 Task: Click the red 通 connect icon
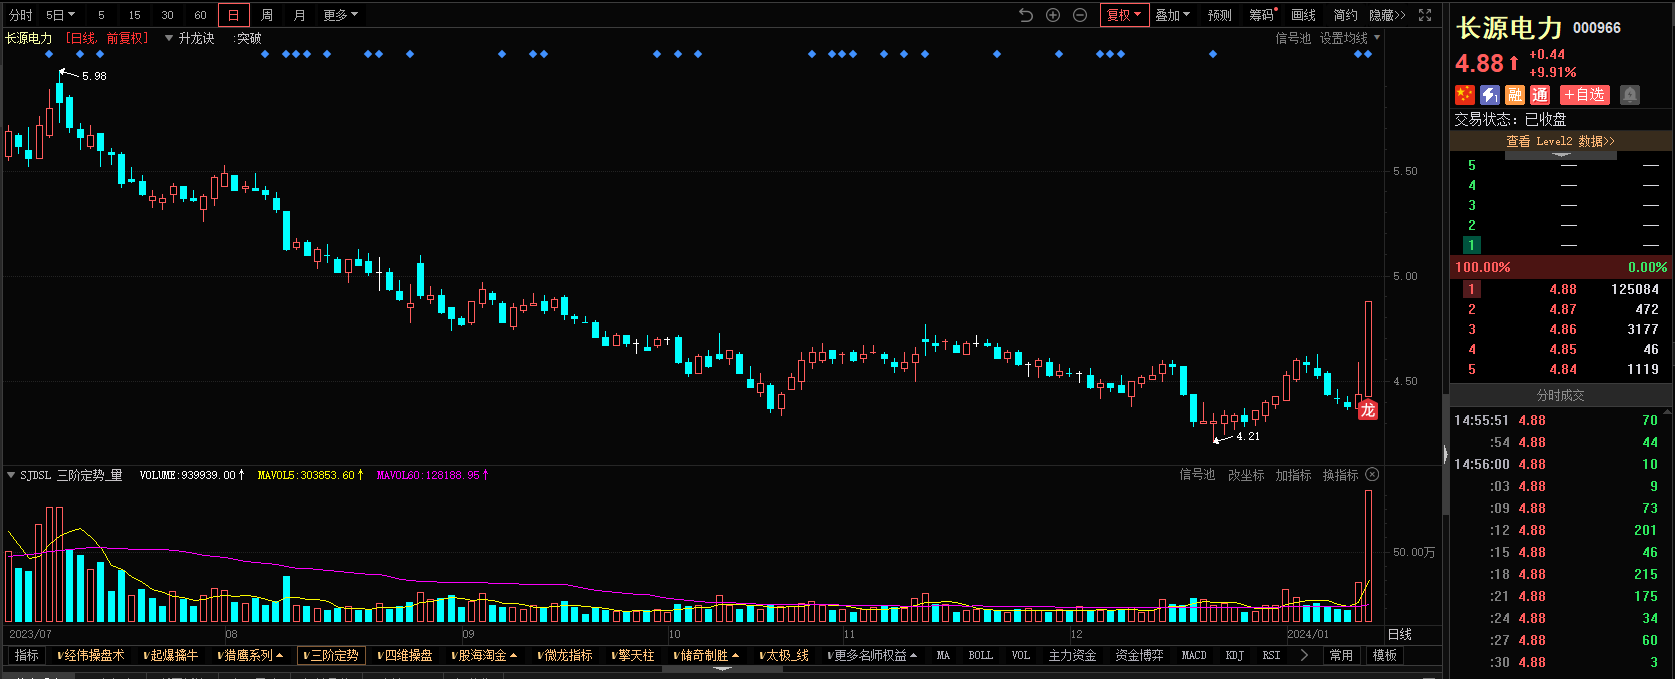pos(1540,94)
